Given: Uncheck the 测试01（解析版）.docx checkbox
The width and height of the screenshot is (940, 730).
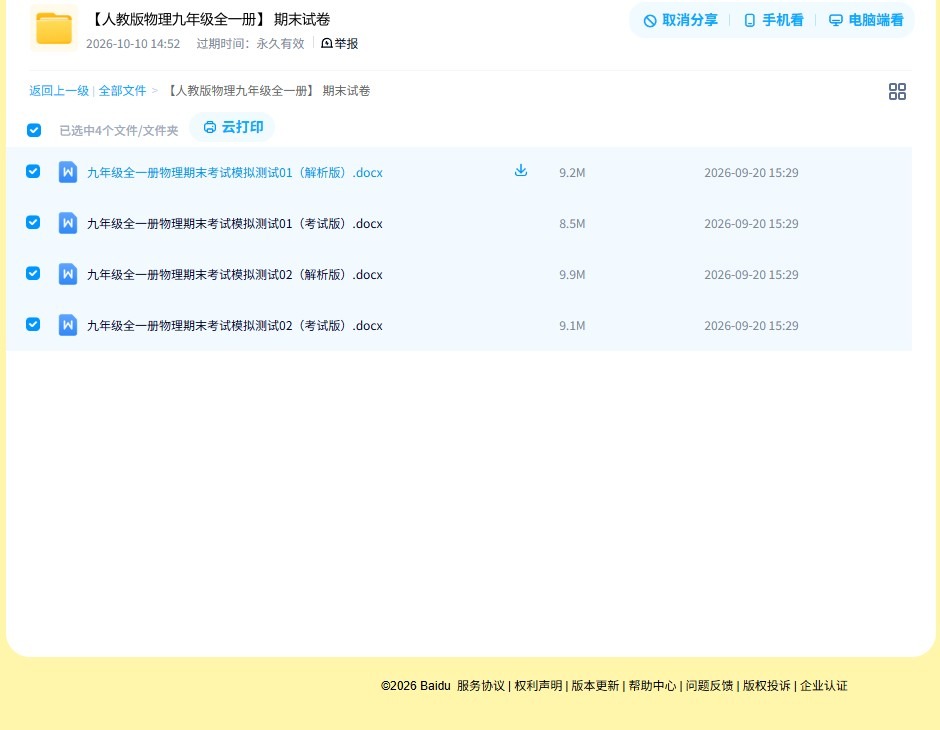Looking at the screenshot, I should point(33,171).
